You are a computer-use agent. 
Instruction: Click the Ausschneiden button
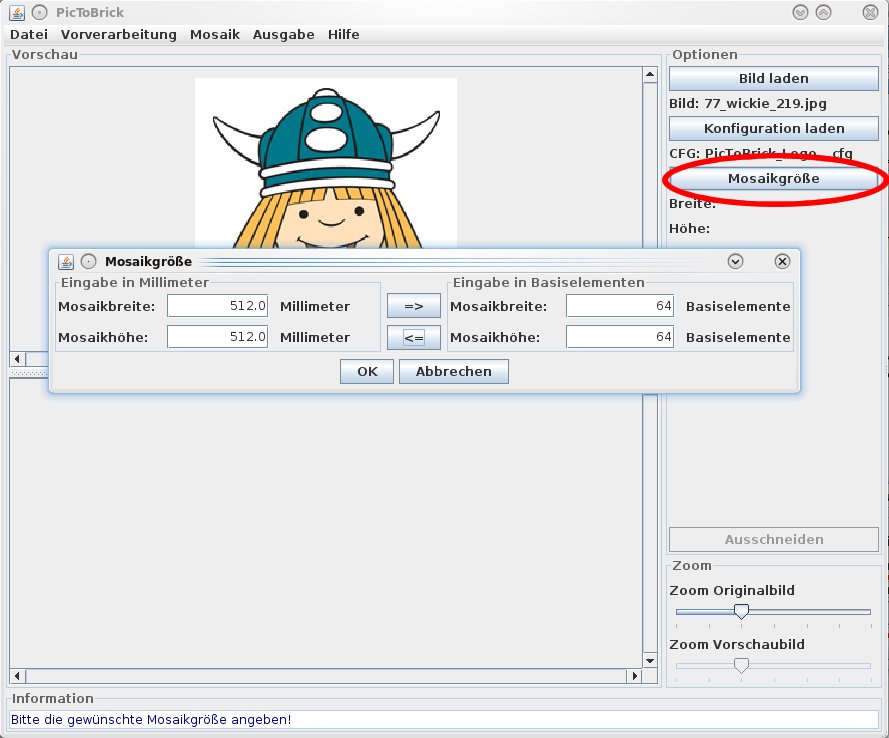click(x=774, y=540)
